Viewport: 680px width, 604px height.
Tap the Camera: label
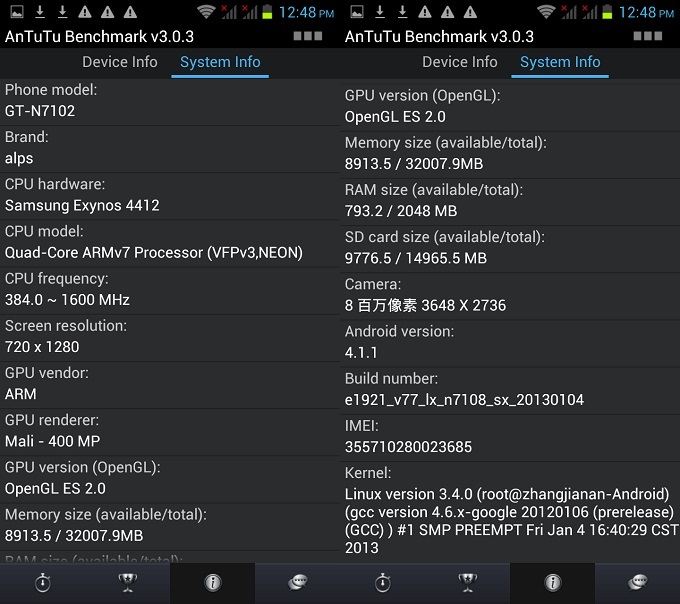tap(373, 284)
